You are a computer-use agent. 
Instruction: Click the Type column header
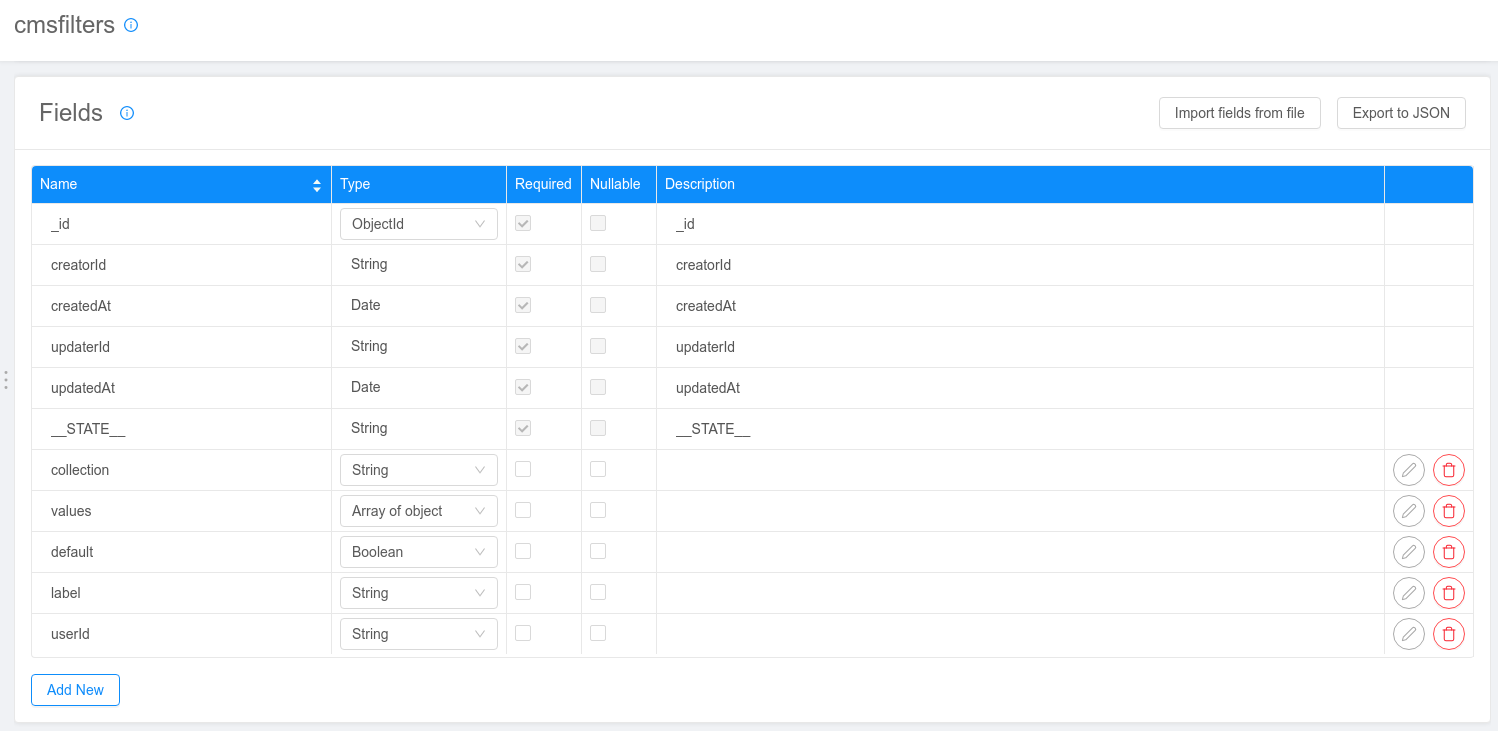click(x=355, y=184)
